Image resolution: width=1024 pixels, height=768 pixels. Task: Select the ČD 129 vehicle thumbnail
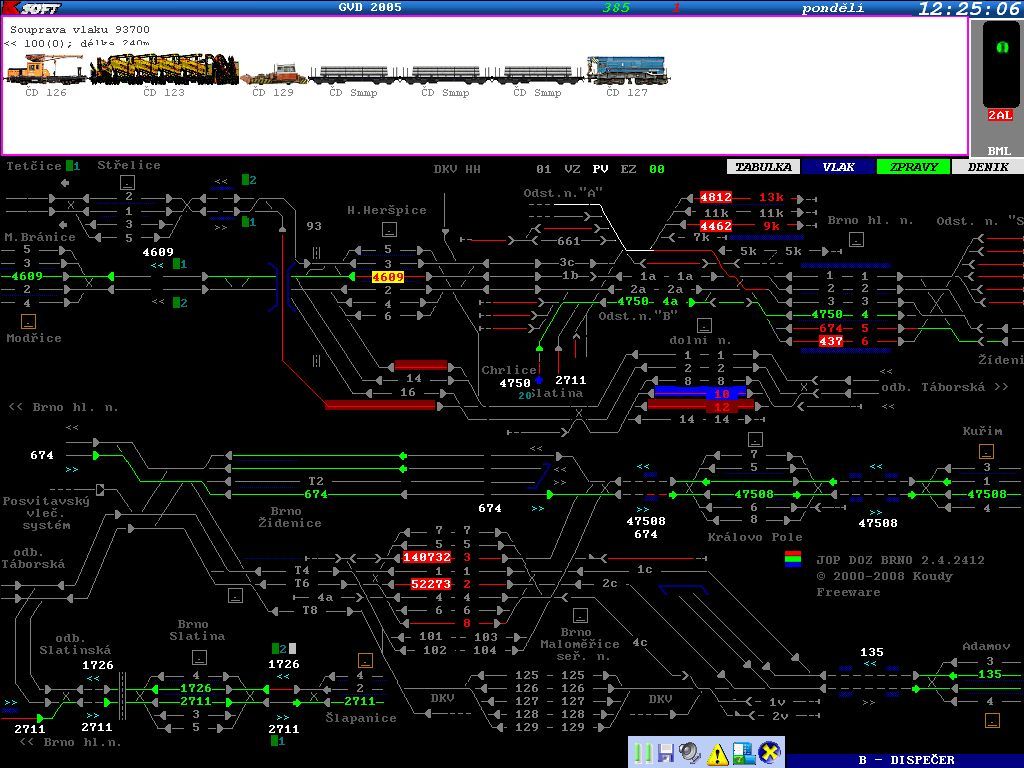click(x=273, y=74)
